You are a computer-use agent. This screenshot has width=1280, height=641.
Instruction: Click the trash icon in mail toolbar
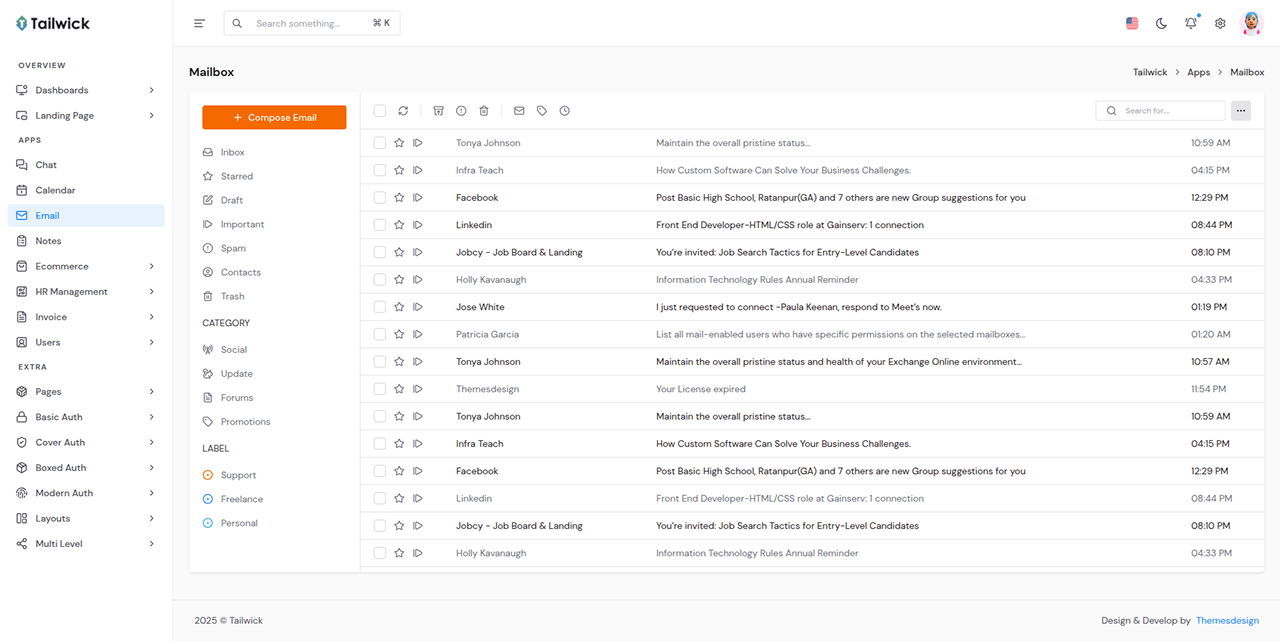(484, 111)
